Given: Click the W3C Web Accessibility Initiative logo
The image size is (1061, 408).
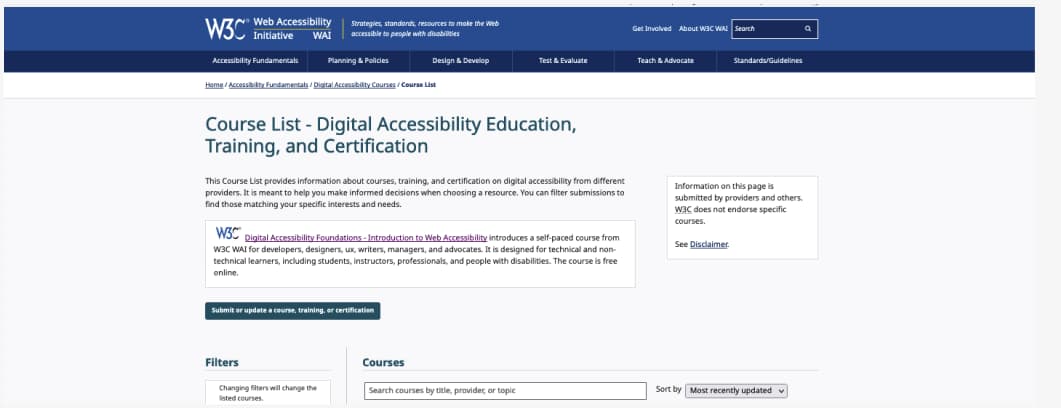Looking at the screenshot, I should (268, 28).
